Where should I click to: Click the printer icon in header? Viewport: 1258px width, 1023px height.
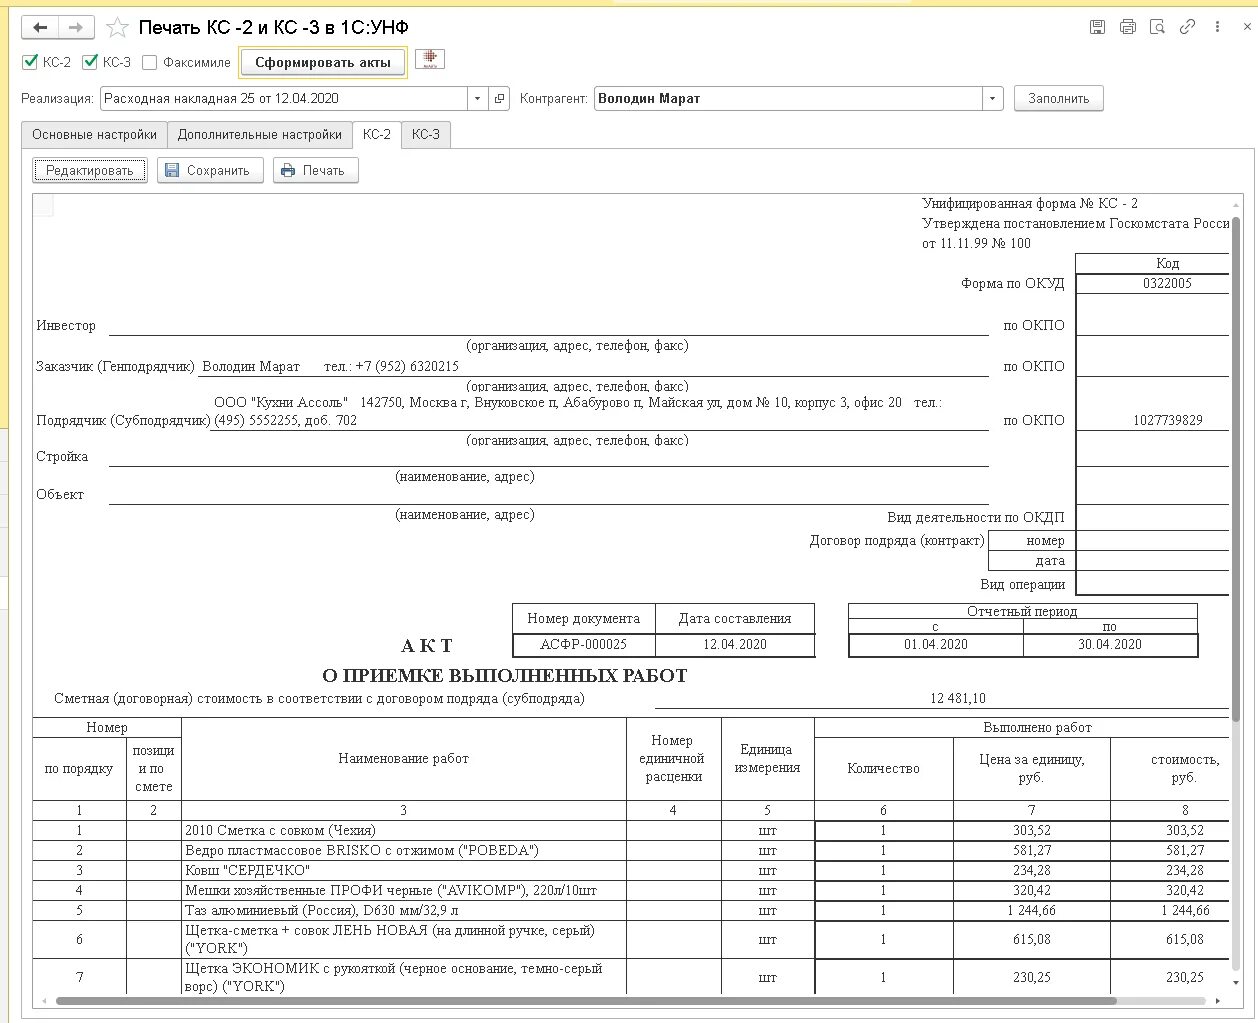(1128, 27)
